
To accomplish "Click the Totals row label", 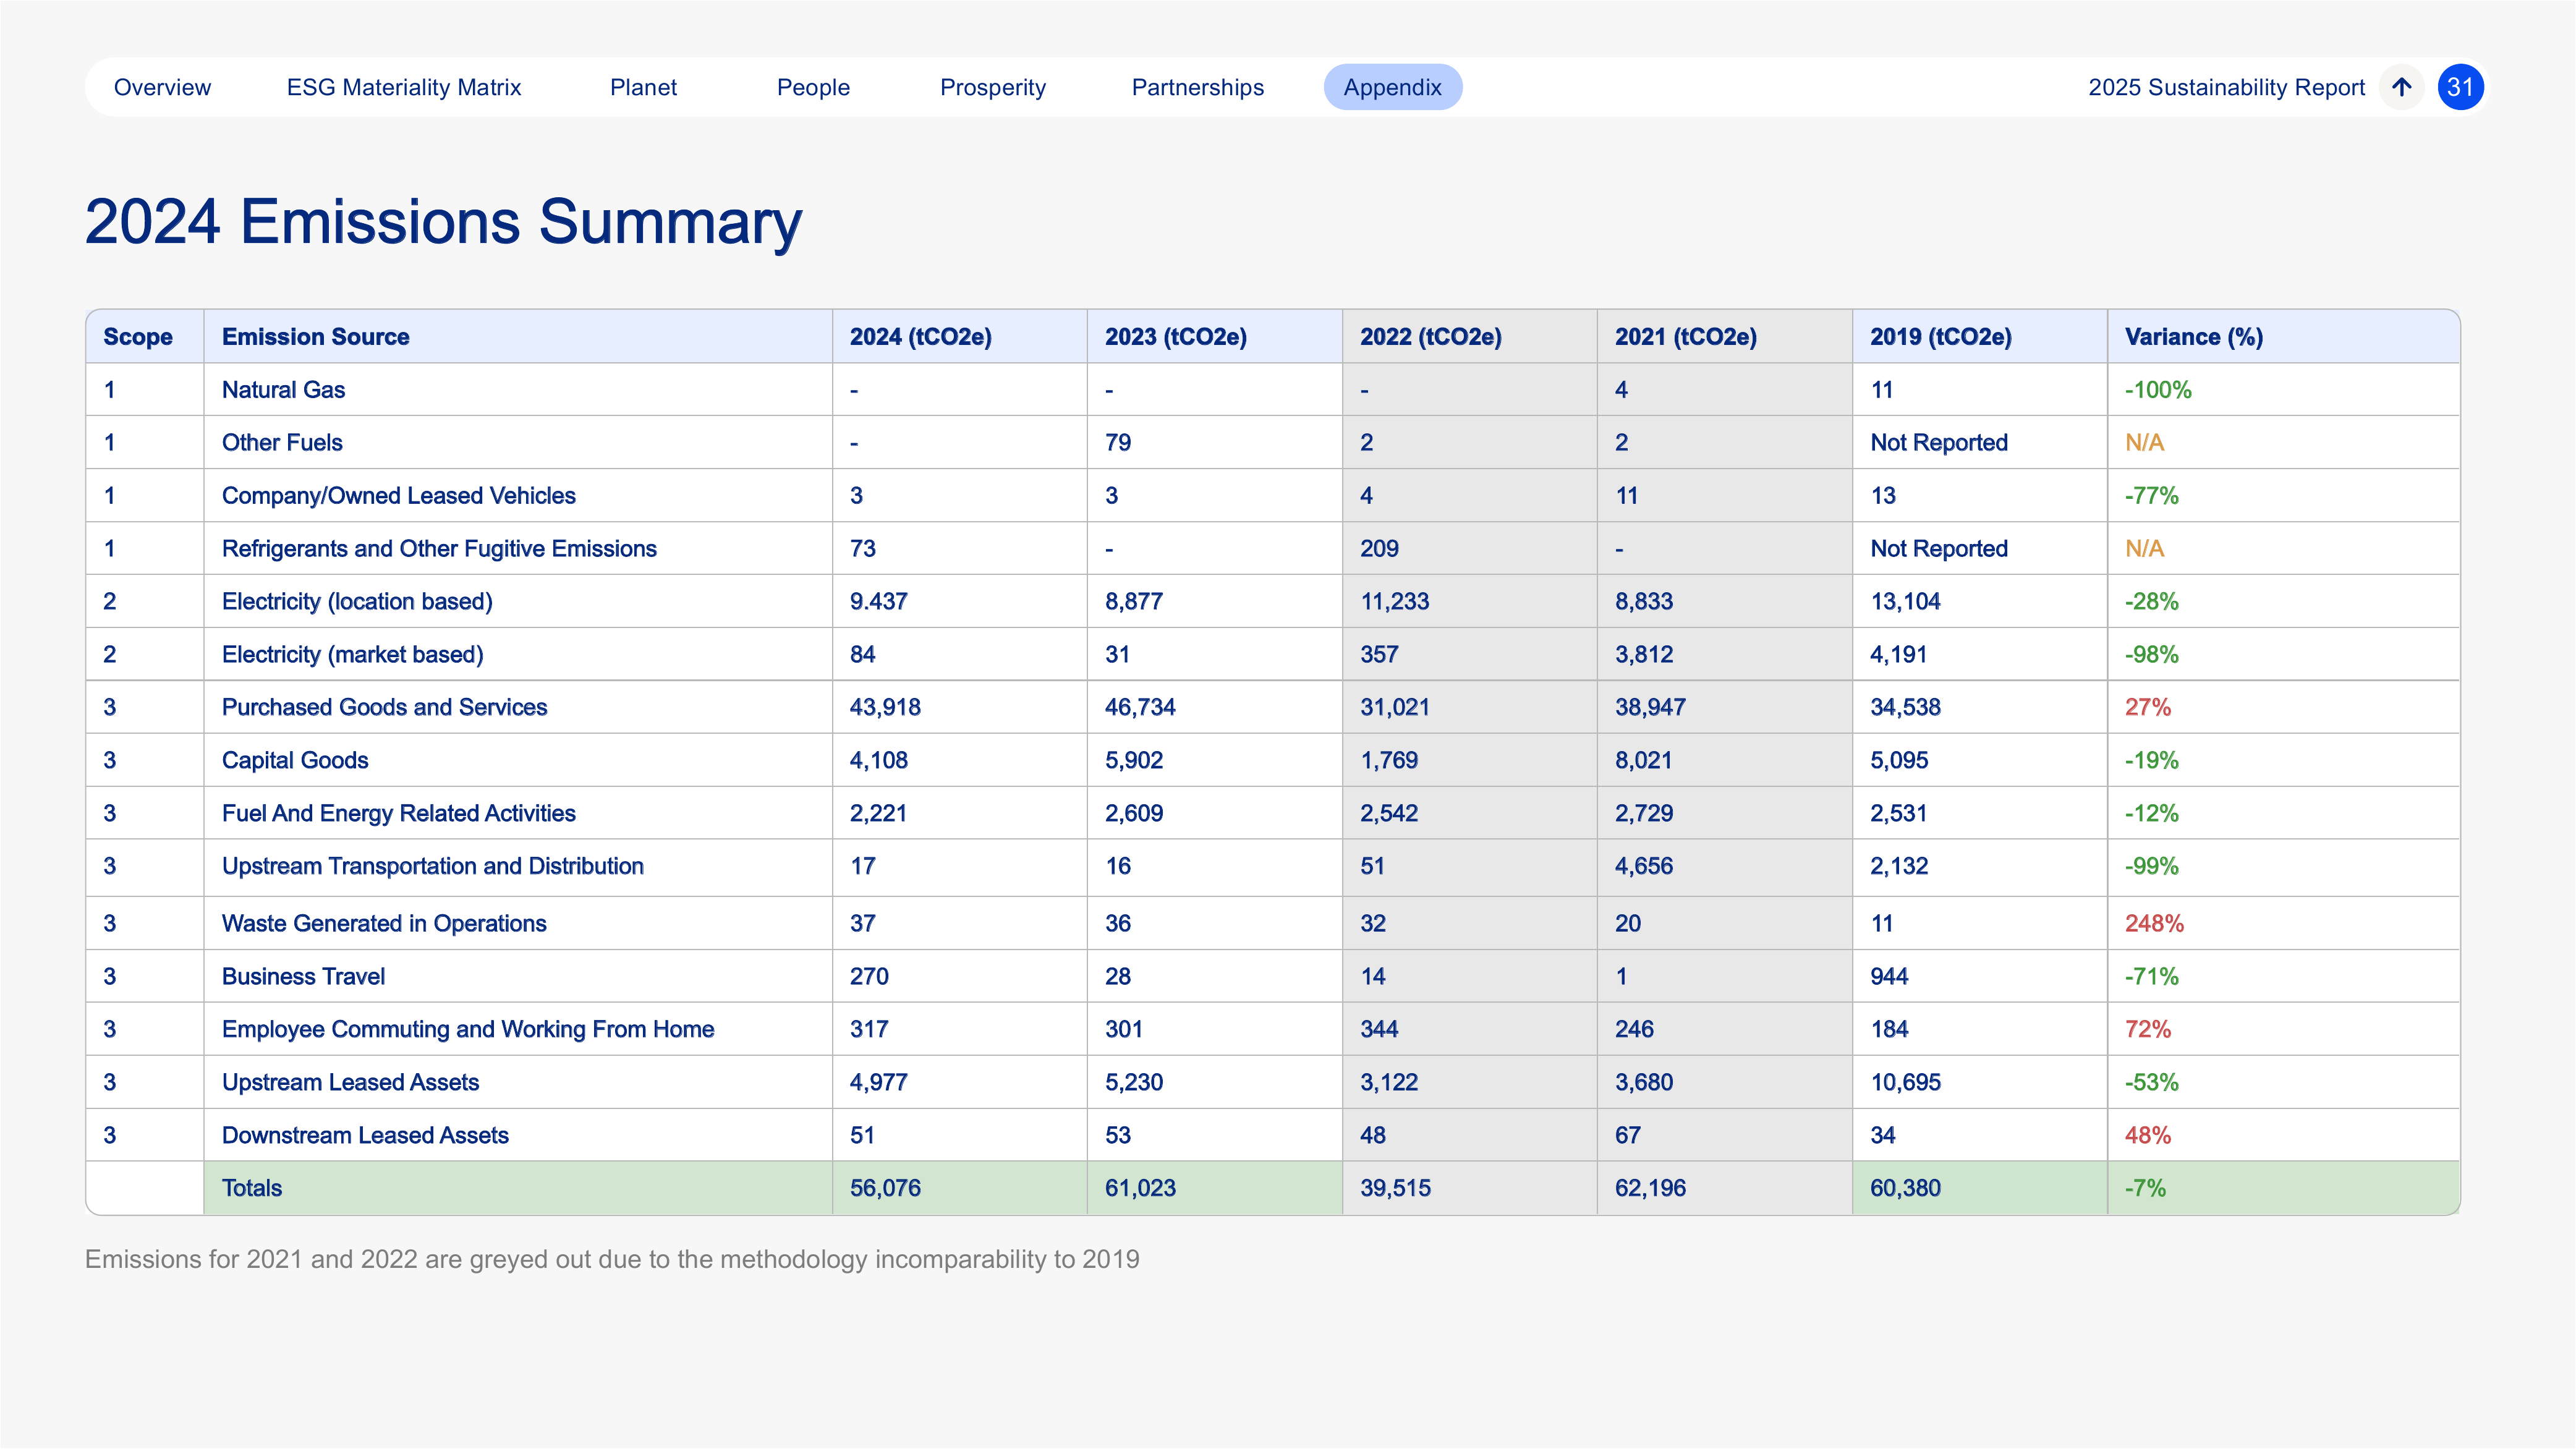I will point(252,1189).
